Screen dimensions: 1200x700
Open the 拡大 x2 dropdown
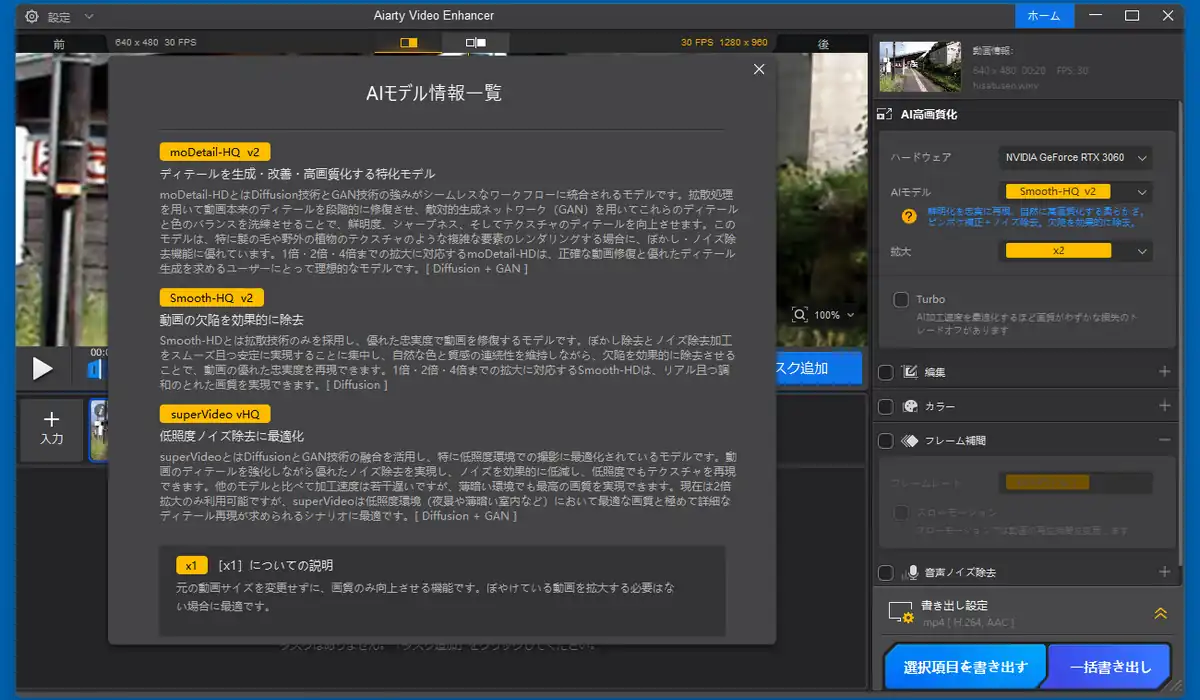click(x=1075, y=250)
